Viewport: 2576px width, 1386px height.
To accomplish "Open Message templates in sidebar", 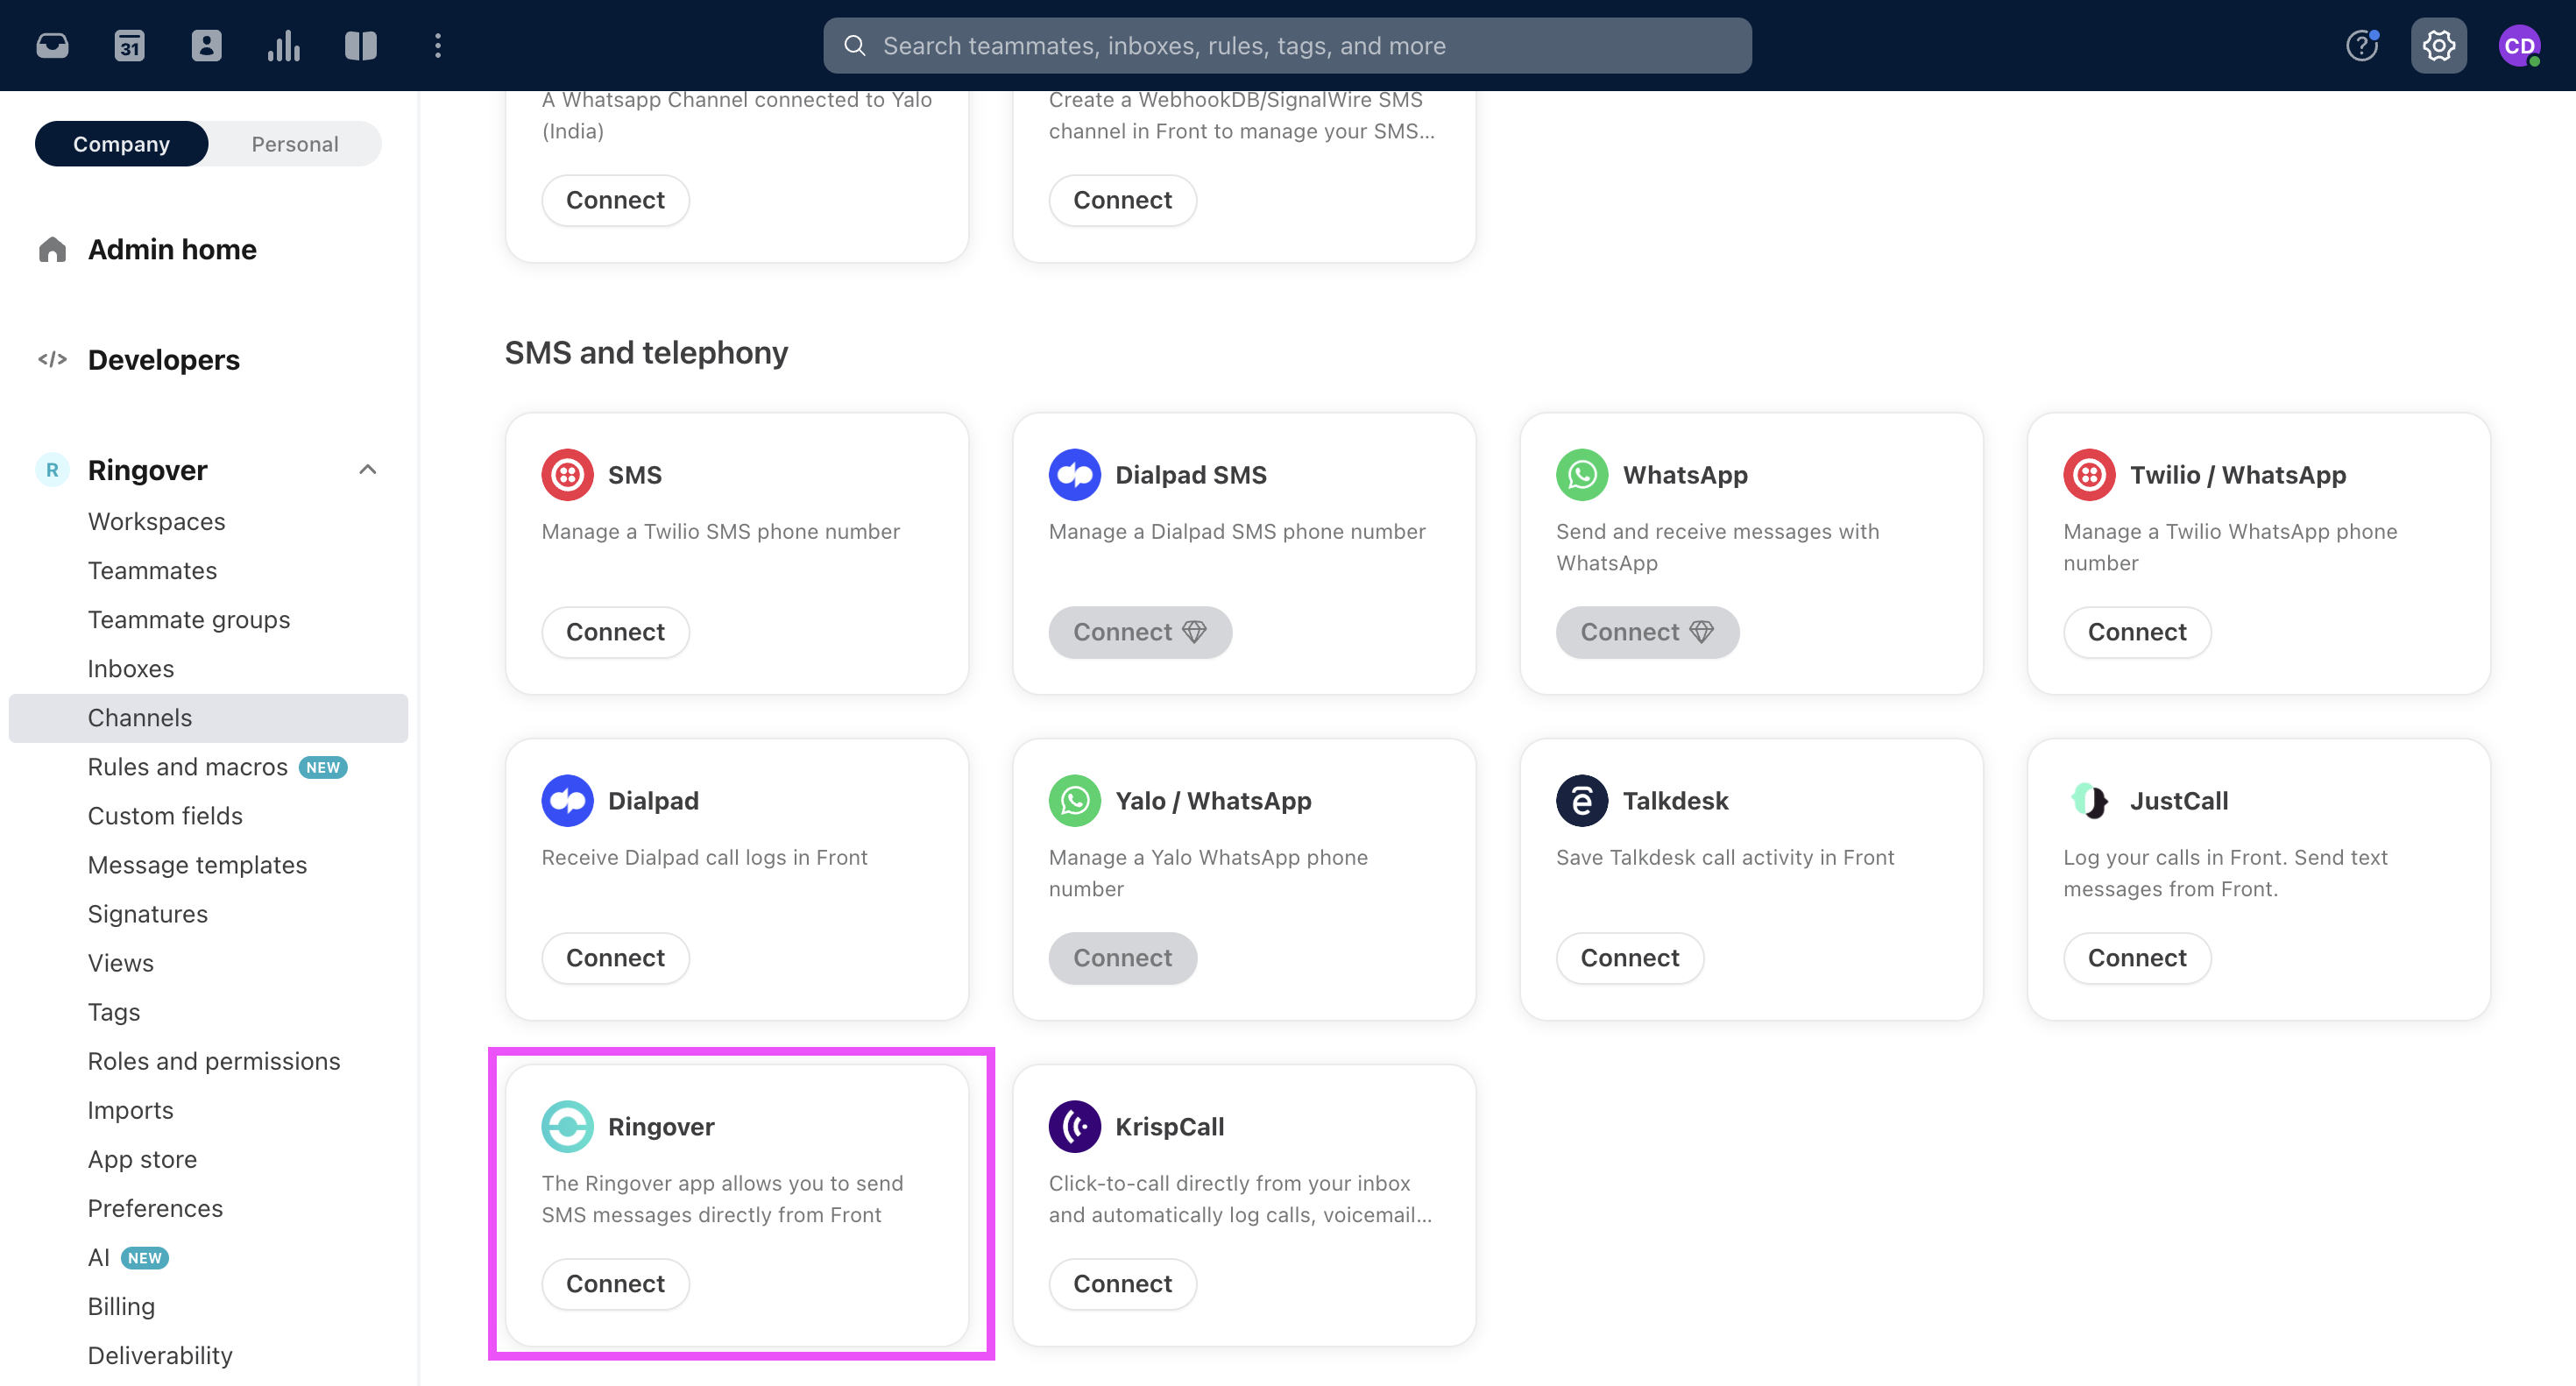I will [x=197, y=865].
